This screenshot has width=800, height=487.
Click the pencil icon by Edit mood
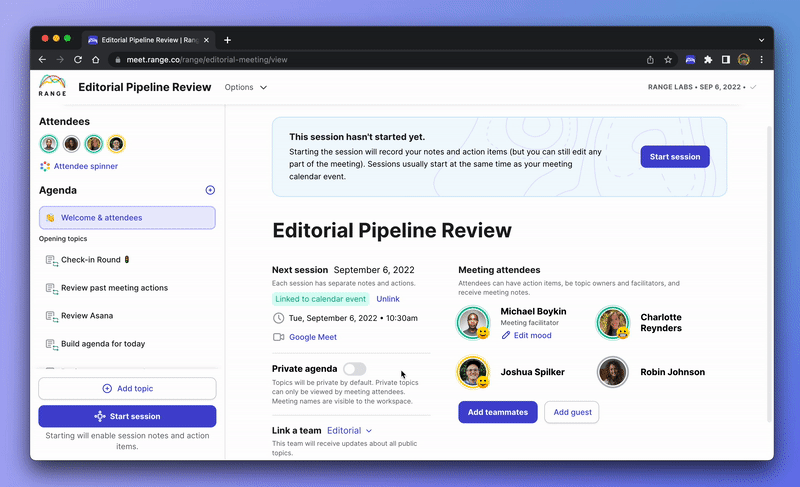pos(506,335)
